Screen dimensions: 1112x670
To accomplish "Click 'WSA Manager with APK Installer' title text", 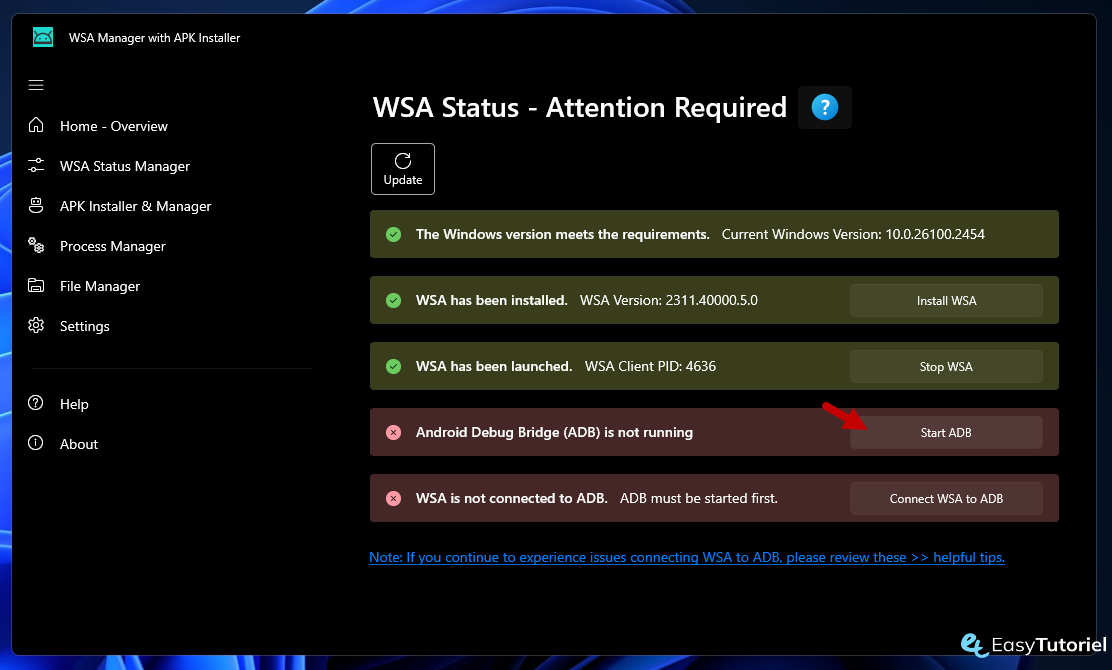I will (x=155, y=38).
